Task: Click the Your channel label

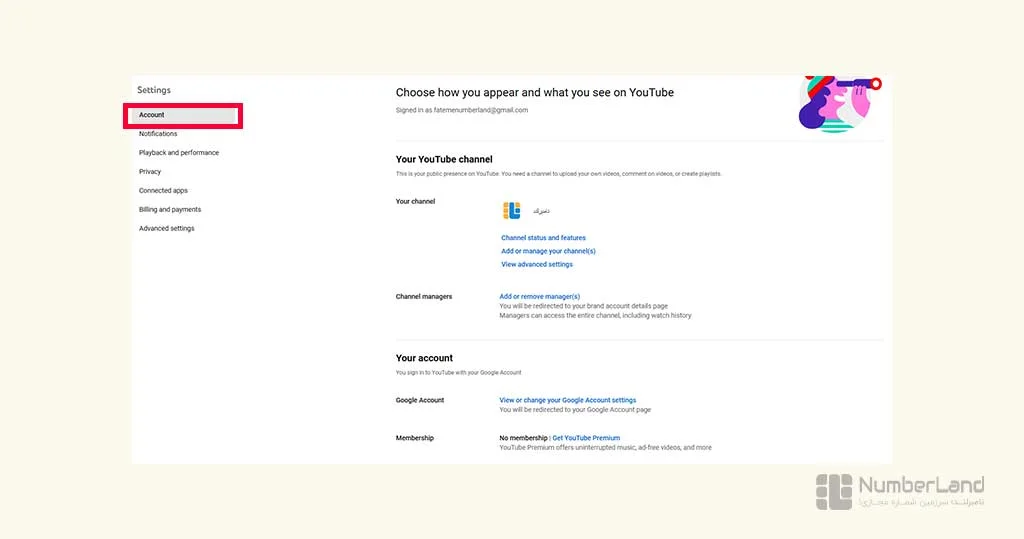Action: [x=415, y=201]
